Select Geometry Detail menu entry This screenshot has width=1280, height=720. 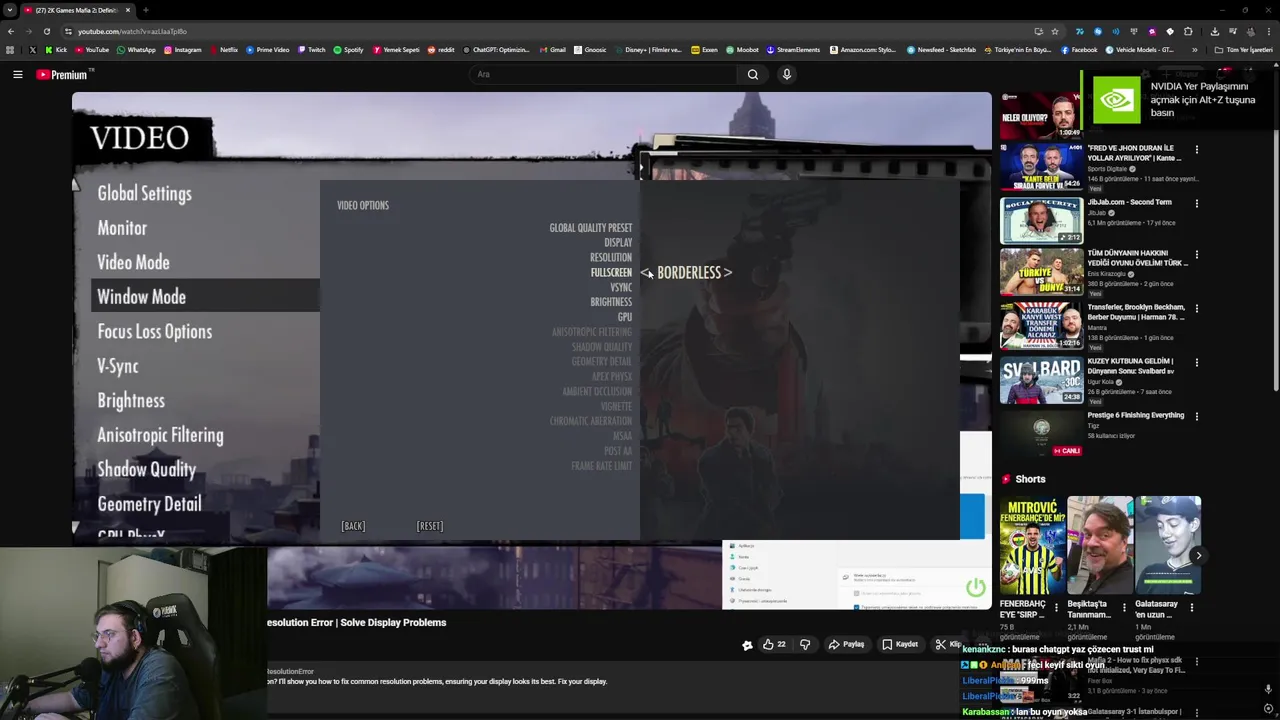click(x=149, y=504)
